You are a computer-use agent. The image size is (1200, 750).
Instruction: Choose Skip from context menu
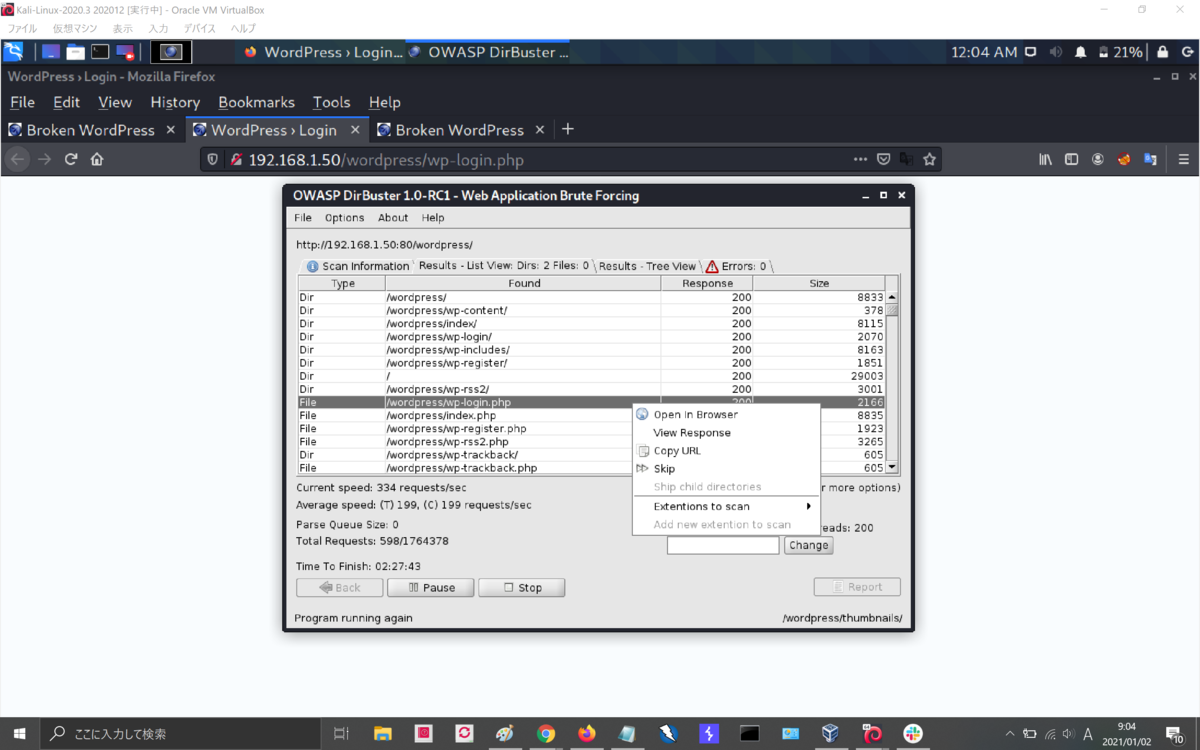click(726, 469)
